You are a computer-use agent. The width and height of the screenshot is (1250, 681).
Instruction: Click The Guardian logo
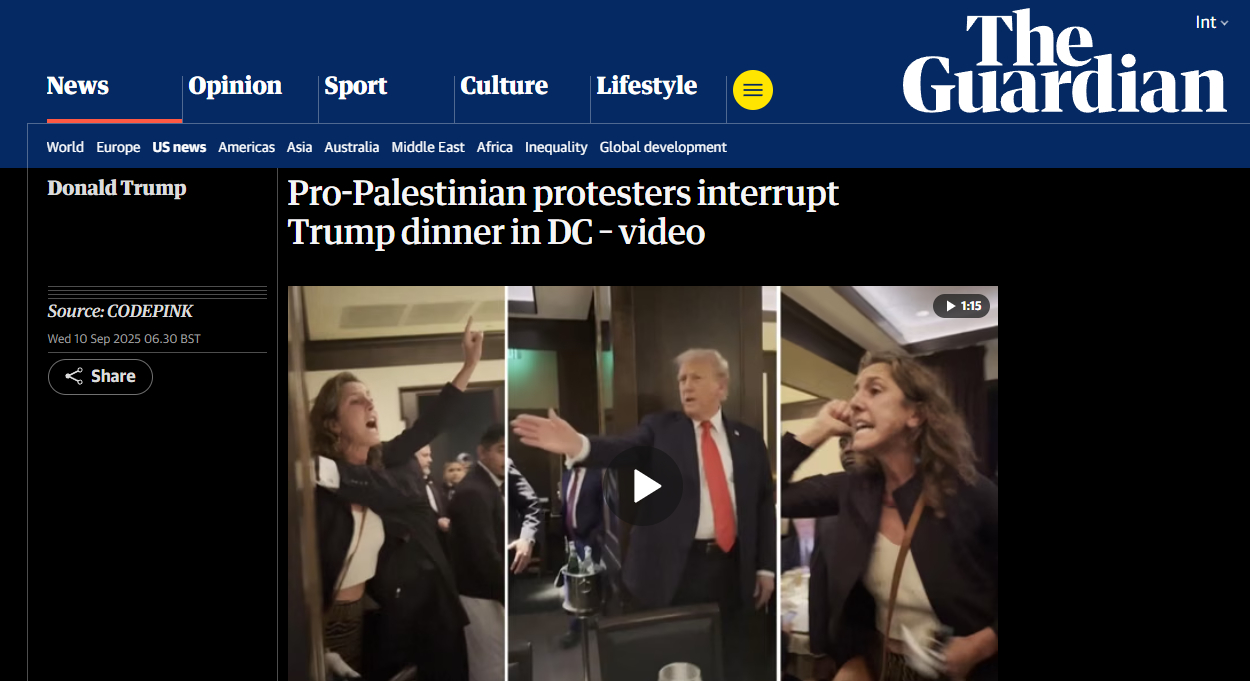[x=1064, y=62]
